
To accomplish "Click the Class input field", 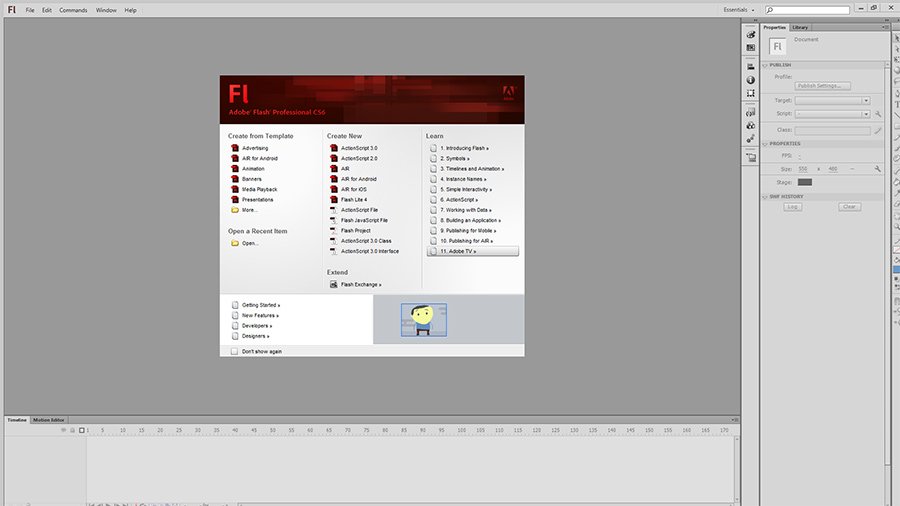I will coord(832,130).
